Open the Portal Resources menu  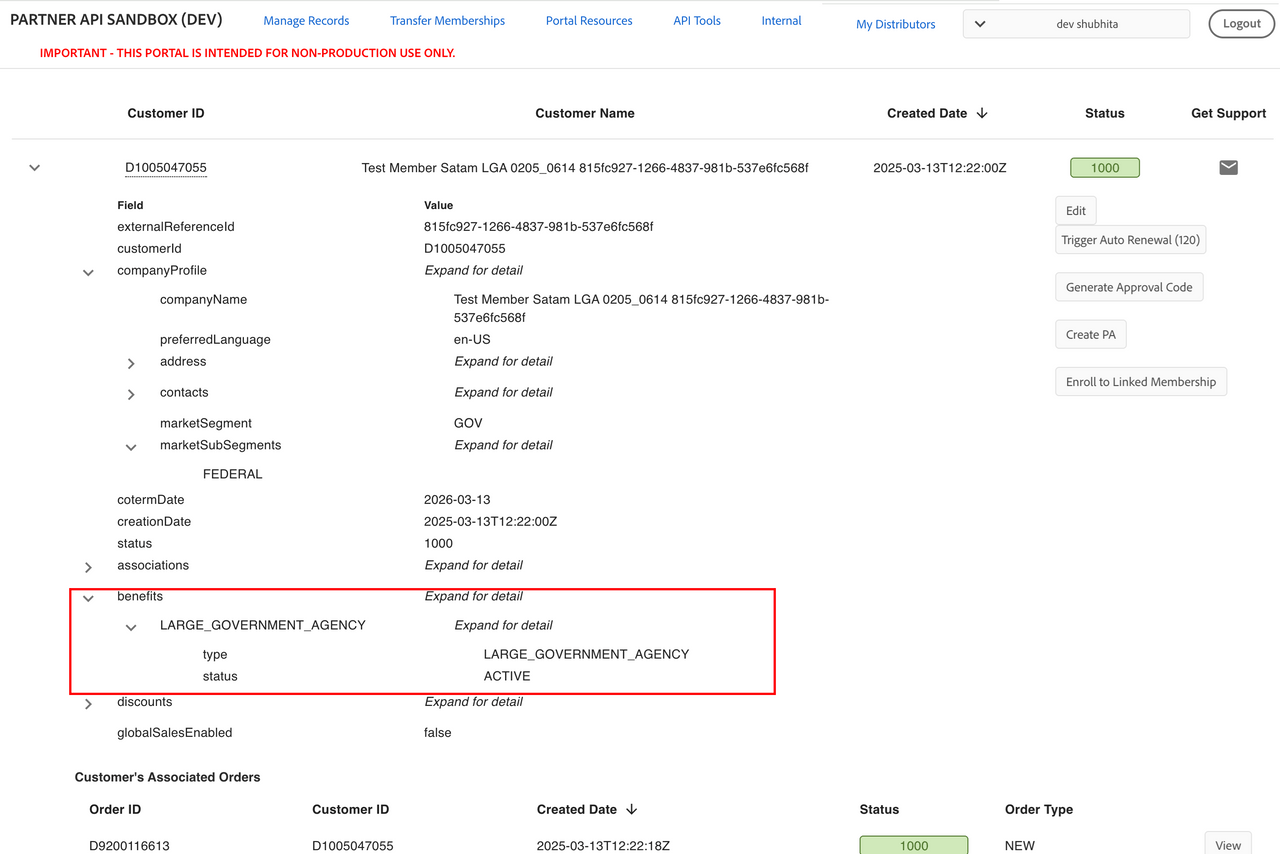pos(589,21)
